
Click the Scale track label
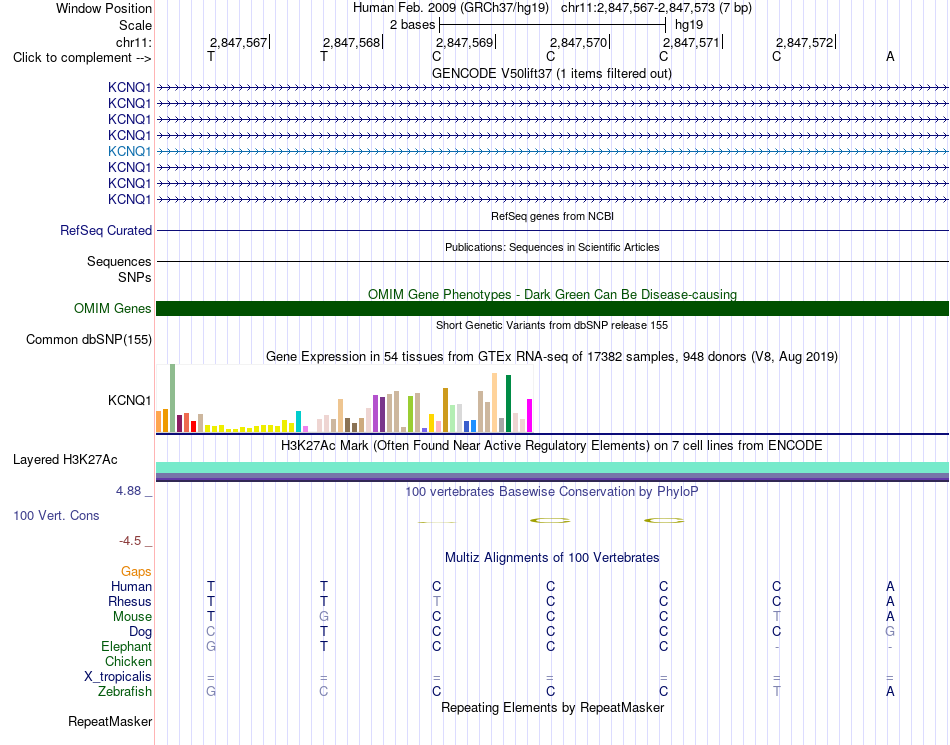tap(135, 25)
